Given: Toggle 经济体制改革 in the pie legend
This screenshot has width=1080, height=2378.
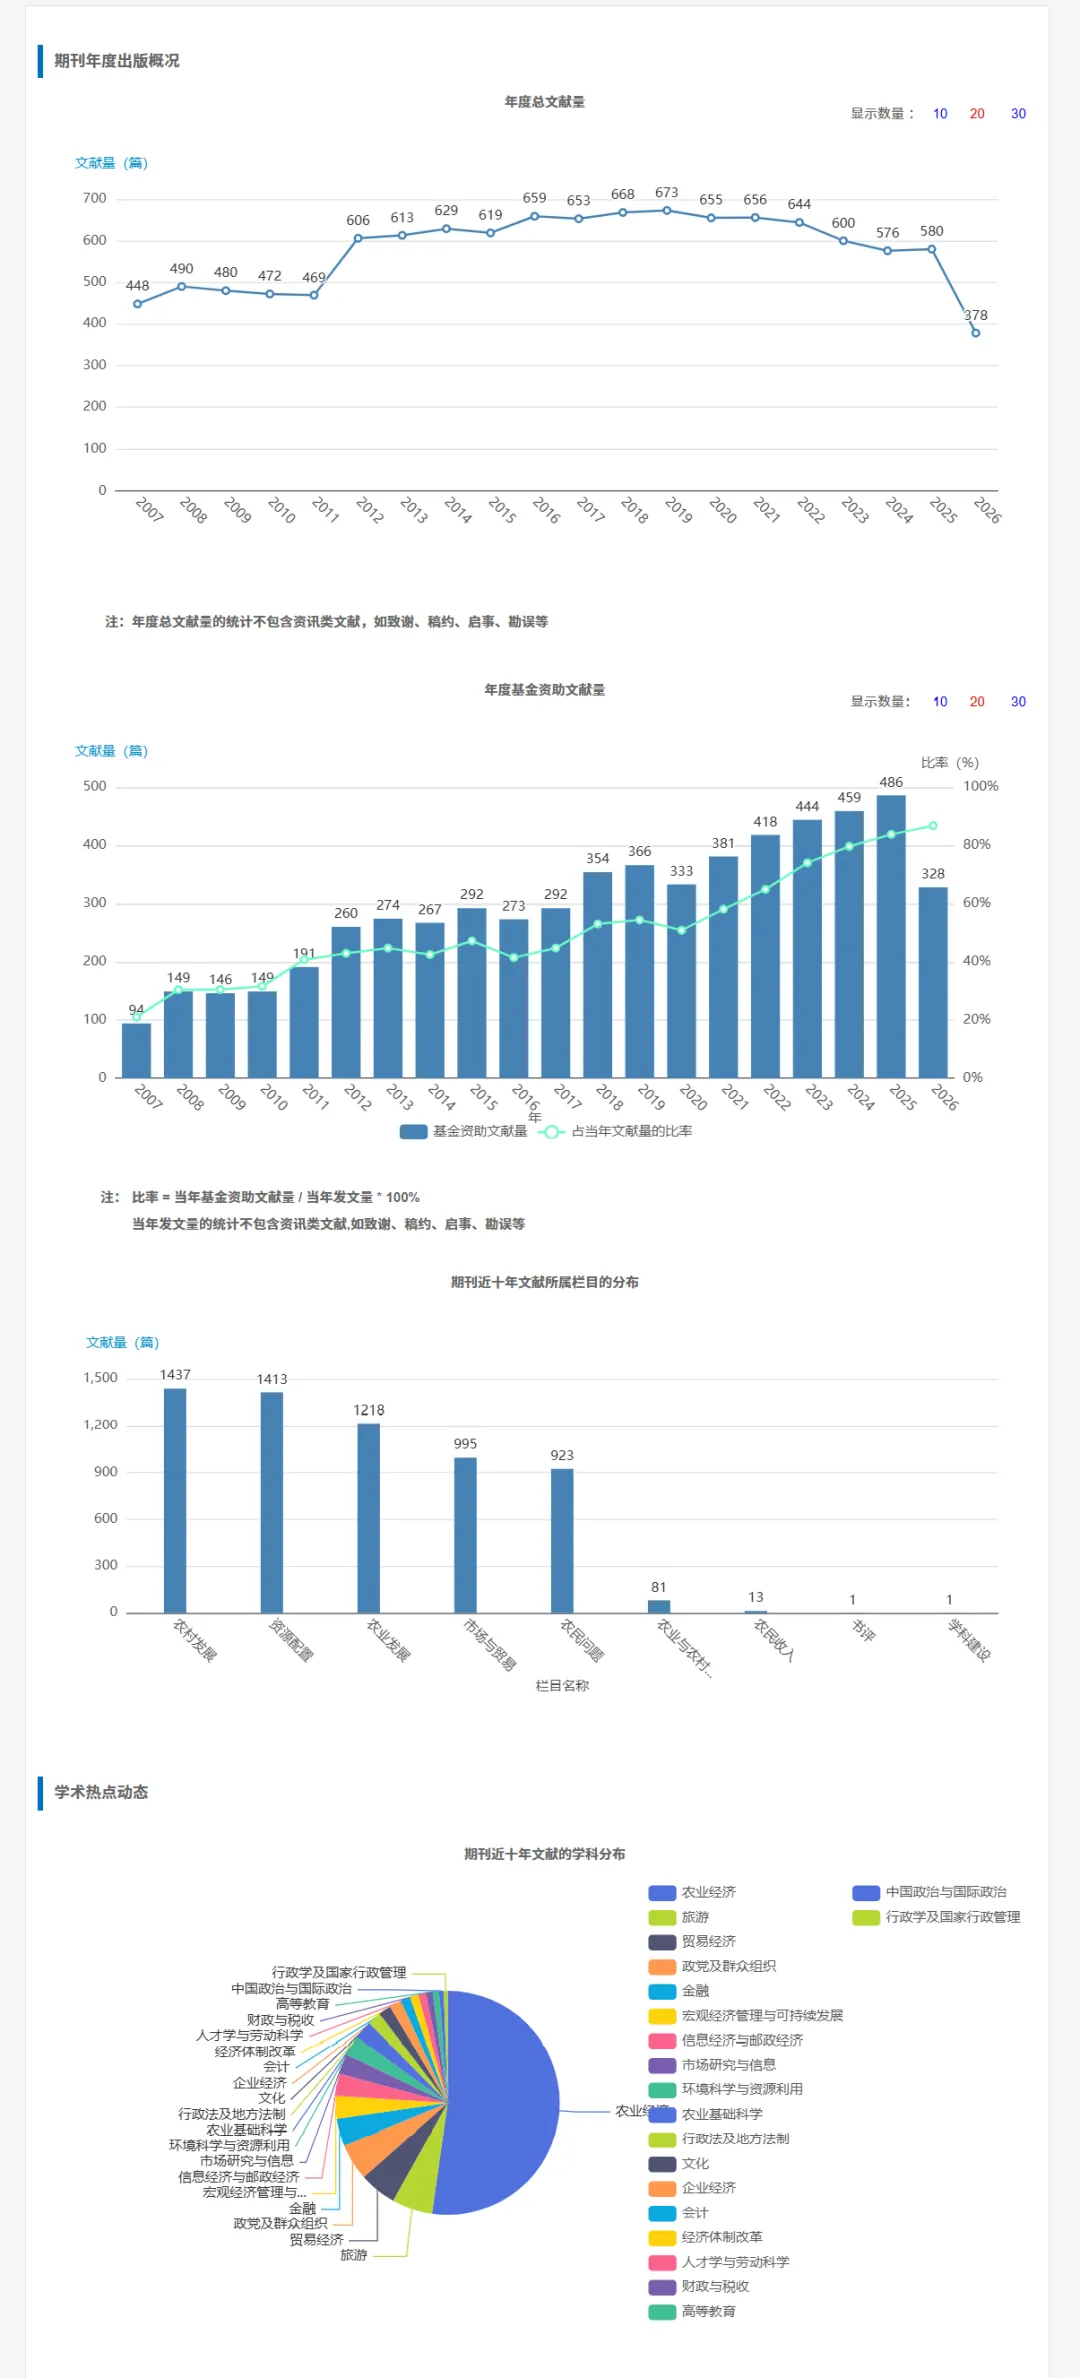Looking at the screenshot, I should coord(706,2237).
